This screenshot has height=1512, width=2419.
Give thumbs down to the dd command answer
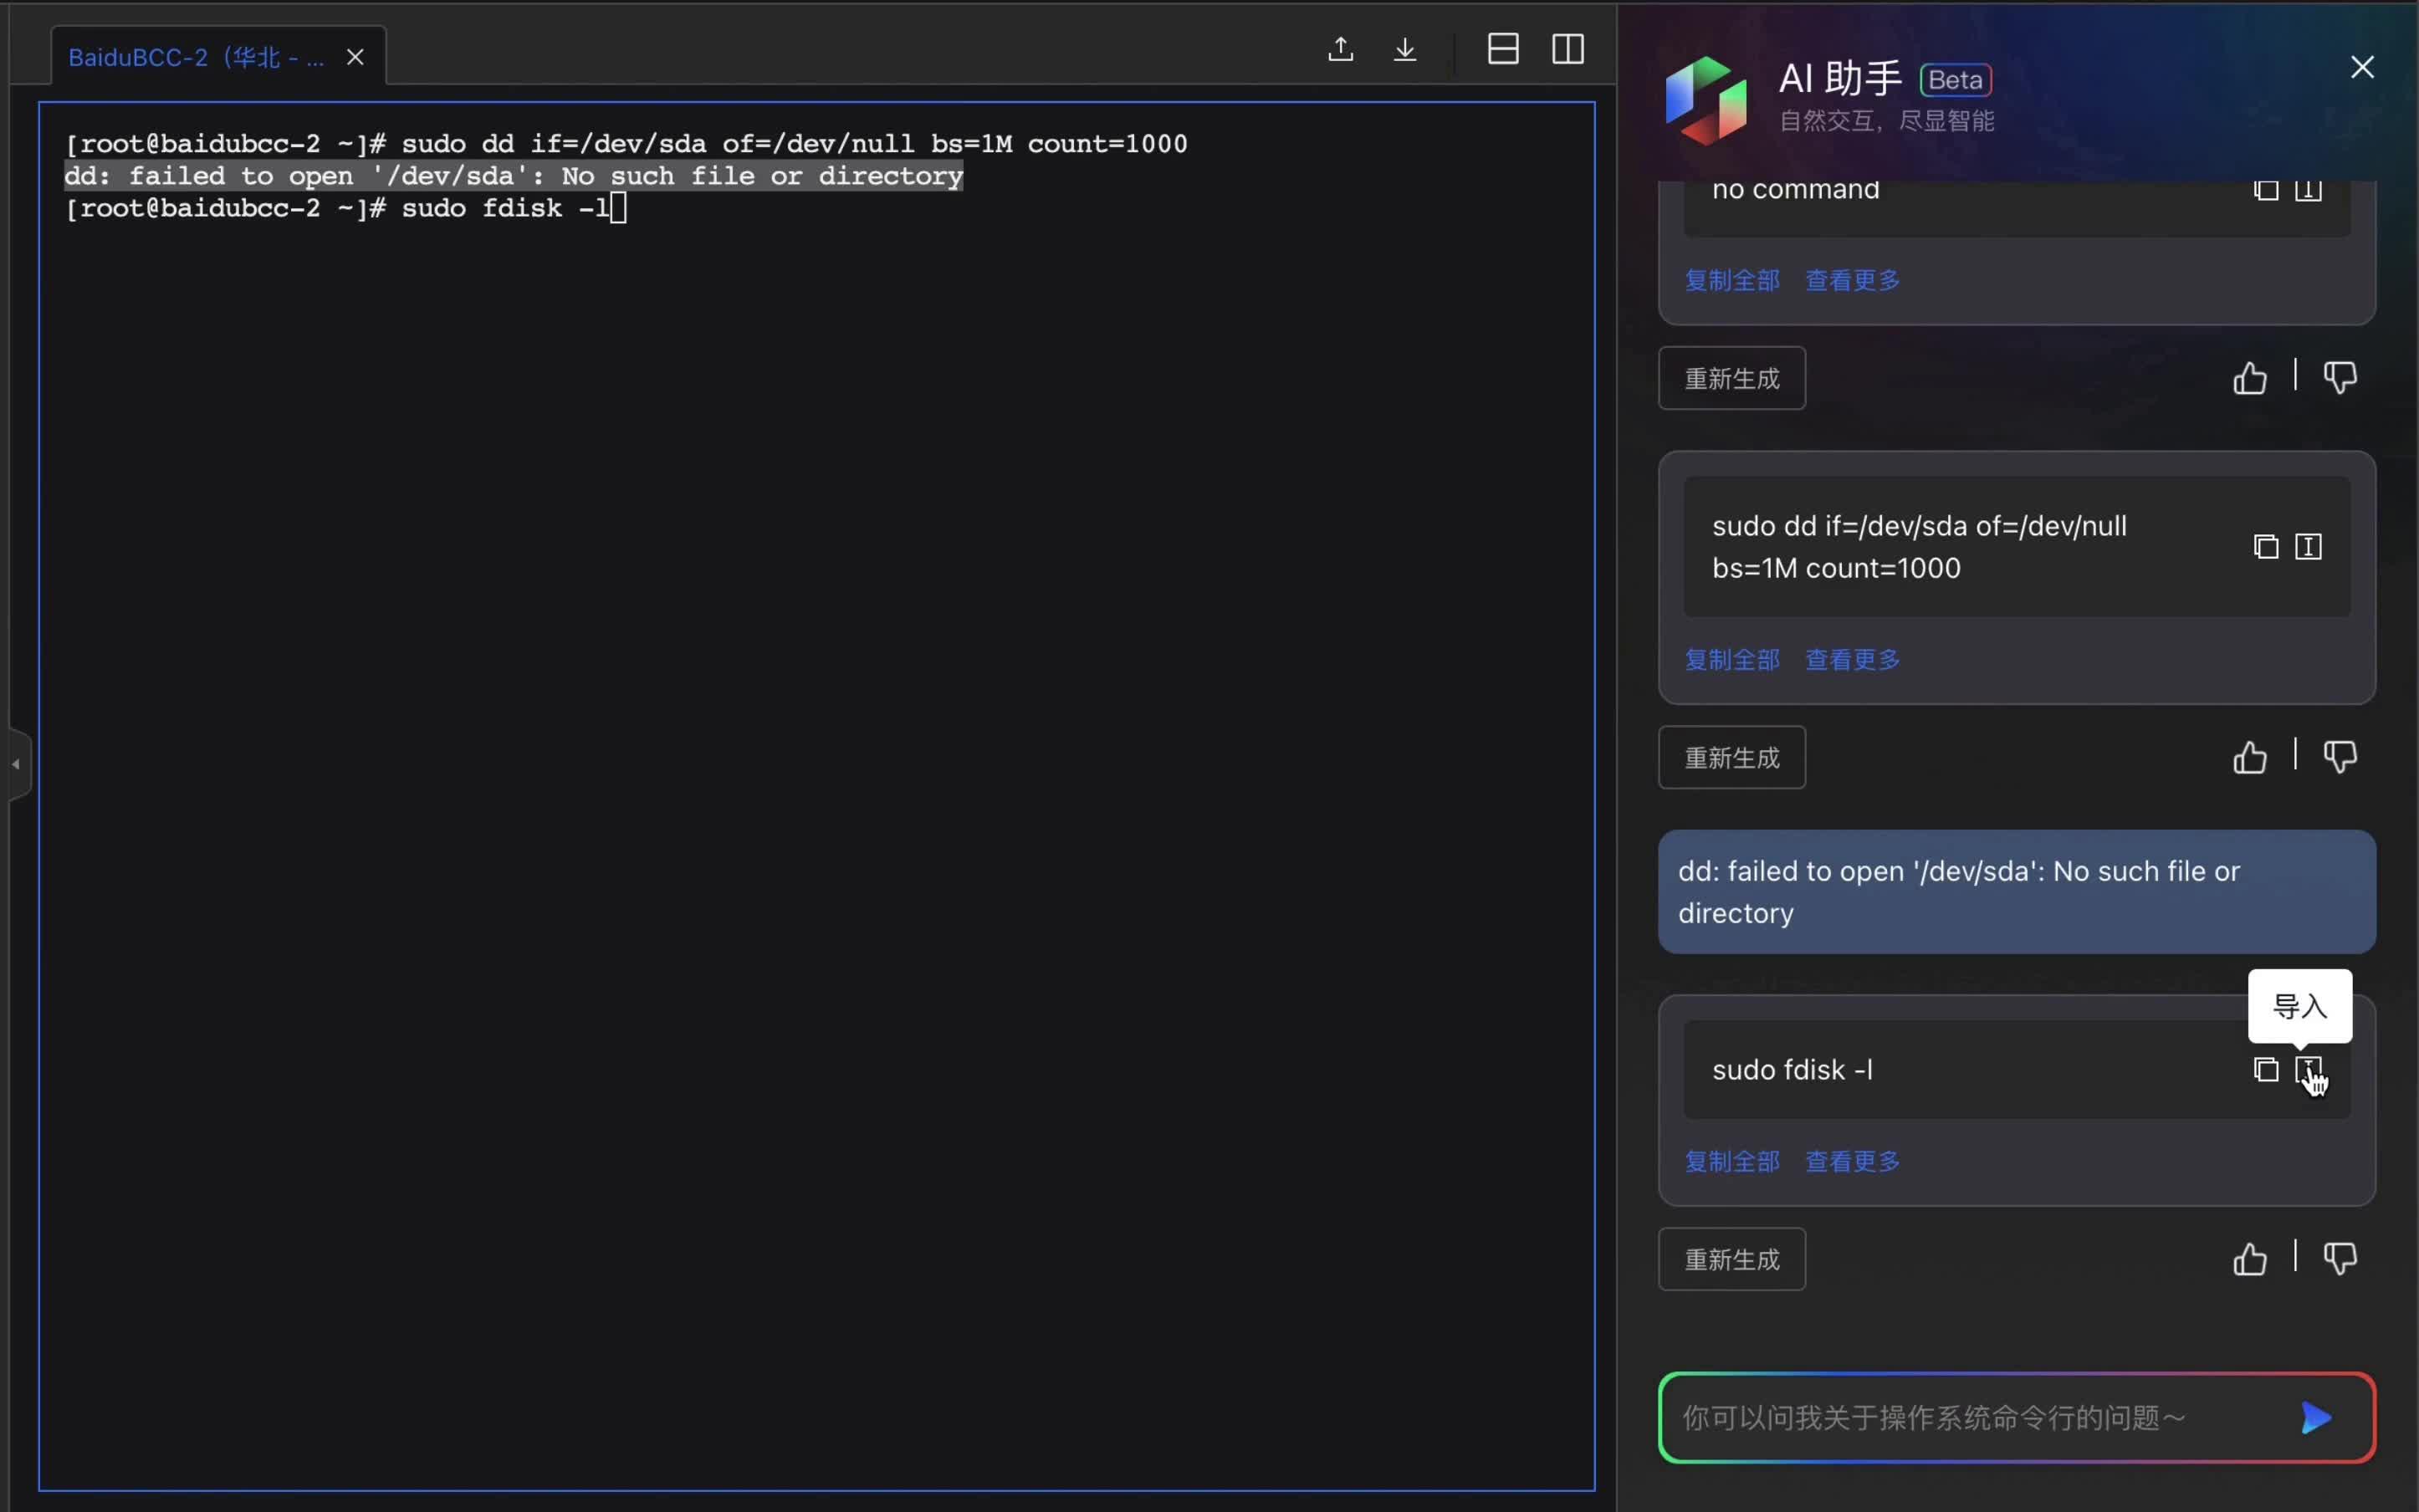click(2340, 758)
